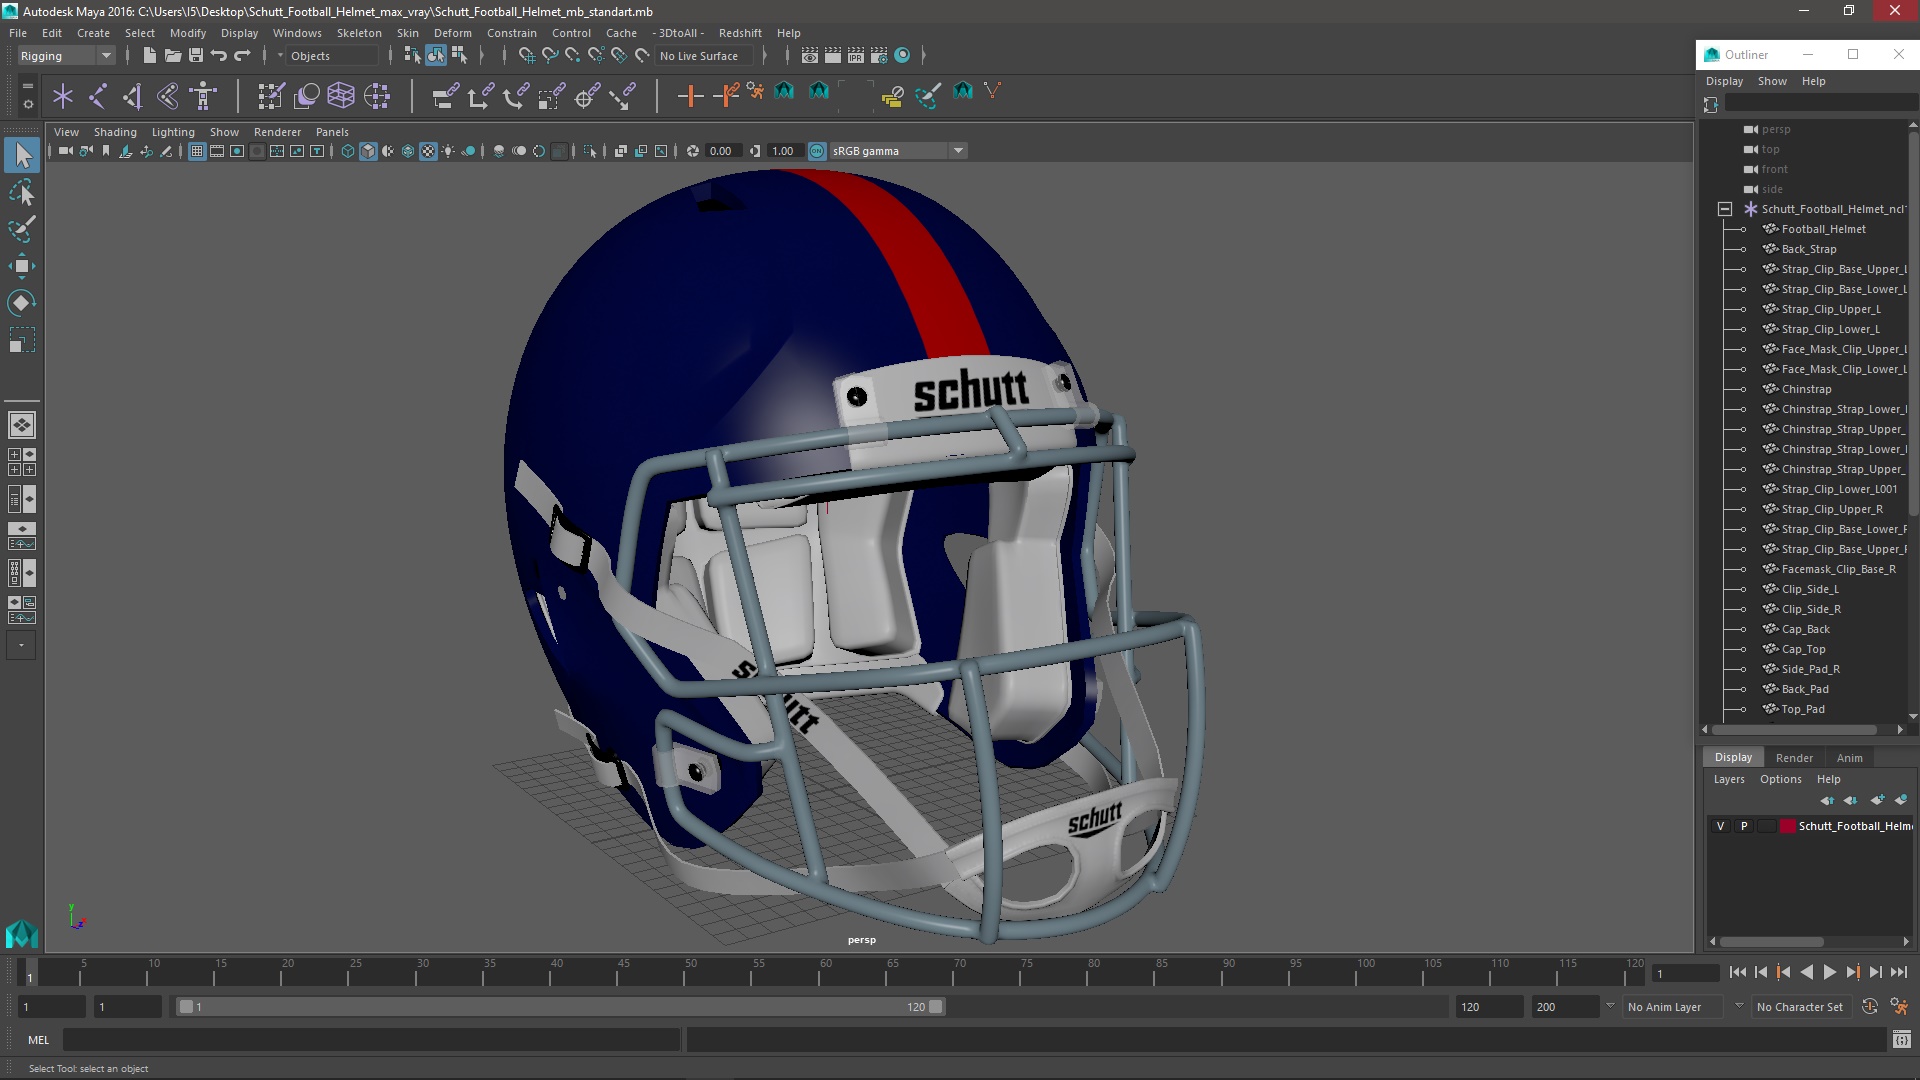Collapse the Schutt_Football_Helmet_ncl group in Outliner
Image resolution: width=1920 pixels, height=1080 pixels.
1725,209
